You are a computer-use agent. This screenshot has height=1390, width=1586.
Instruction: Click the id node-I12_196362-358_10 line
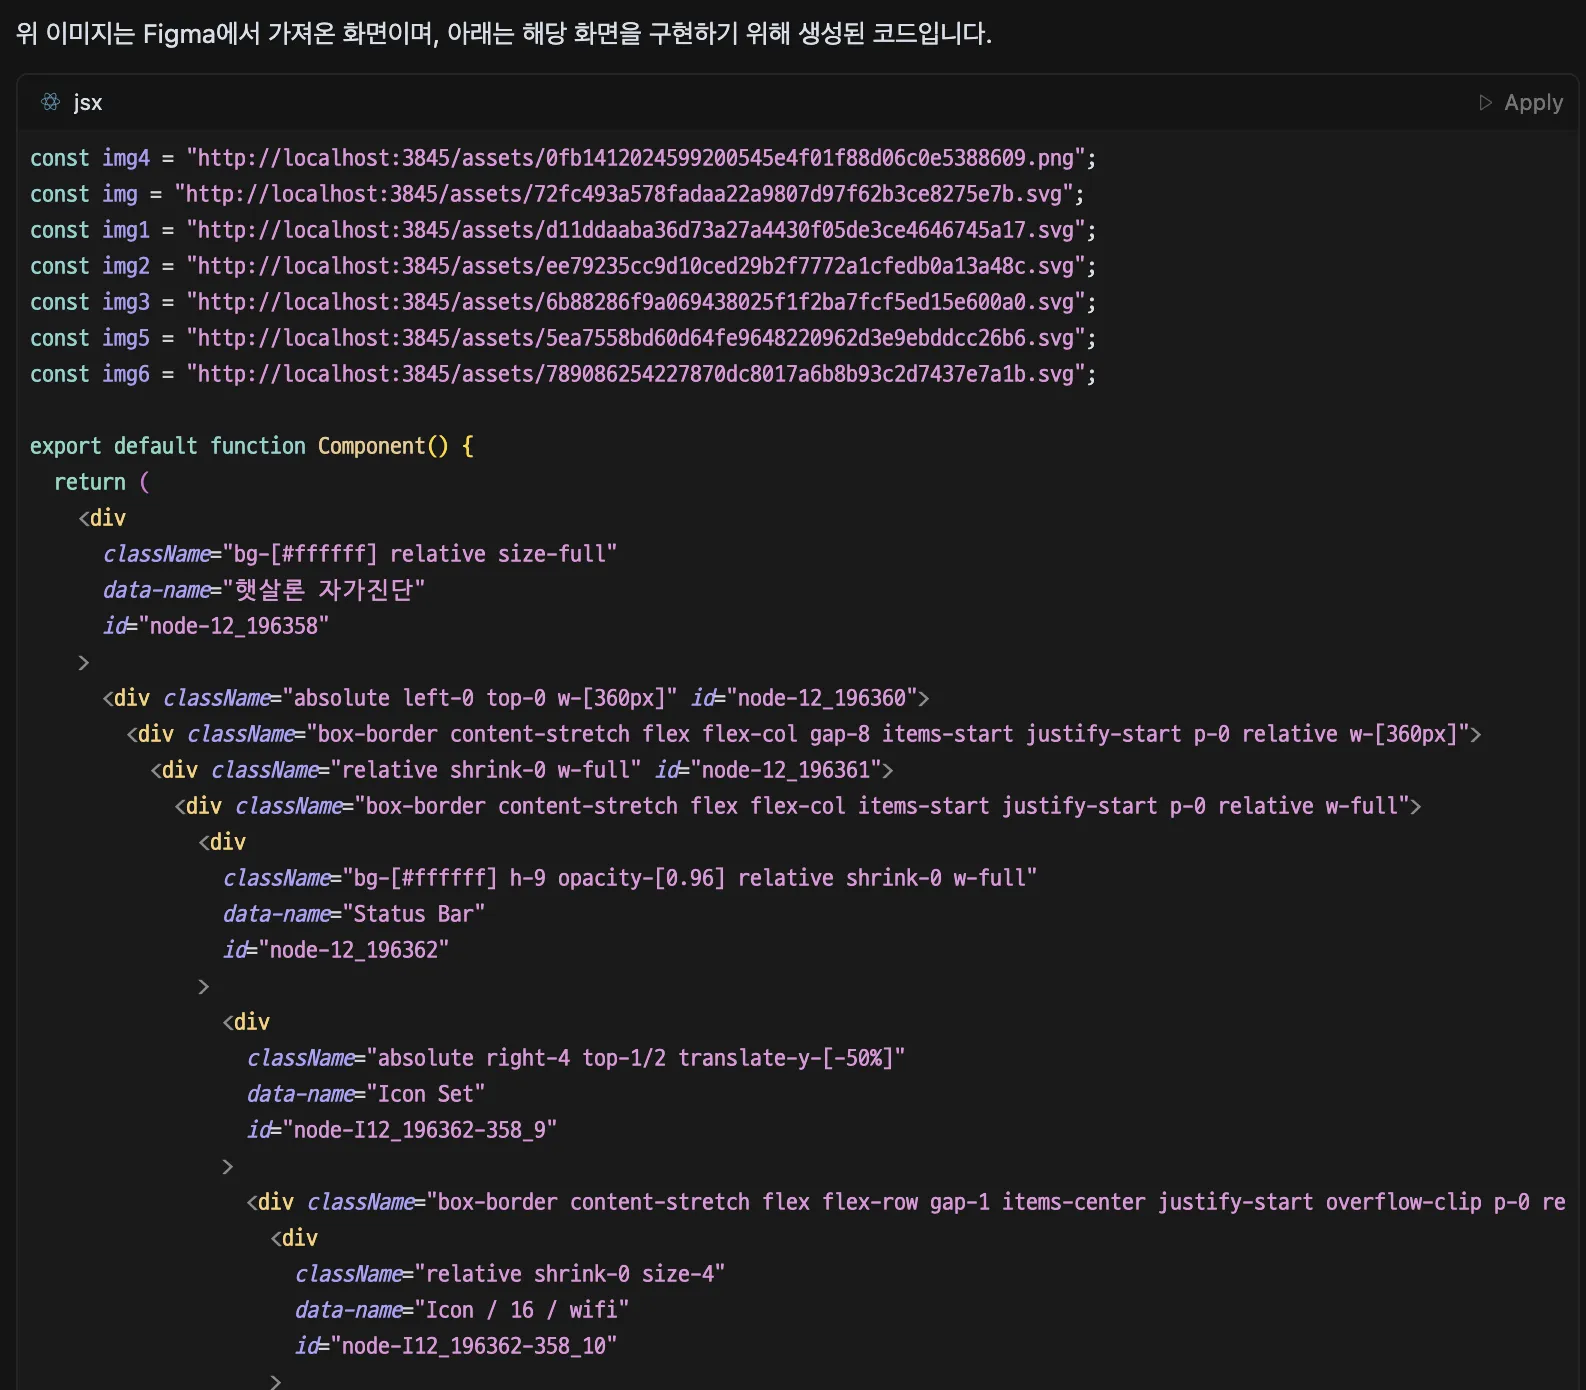pos(456,1346)
